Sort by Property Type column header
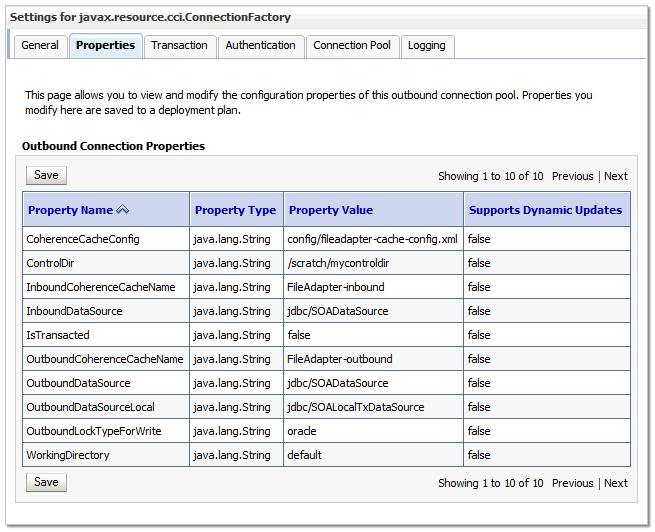The height and width of the screenshot is (532, 655). pos(235,211)
